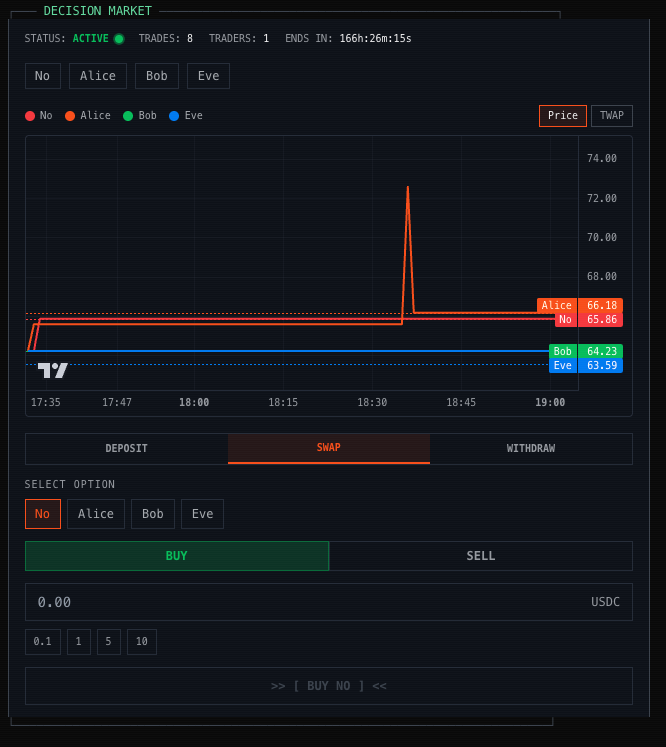
Task: Choose Eve under Select Option
Action: (202, 514)
